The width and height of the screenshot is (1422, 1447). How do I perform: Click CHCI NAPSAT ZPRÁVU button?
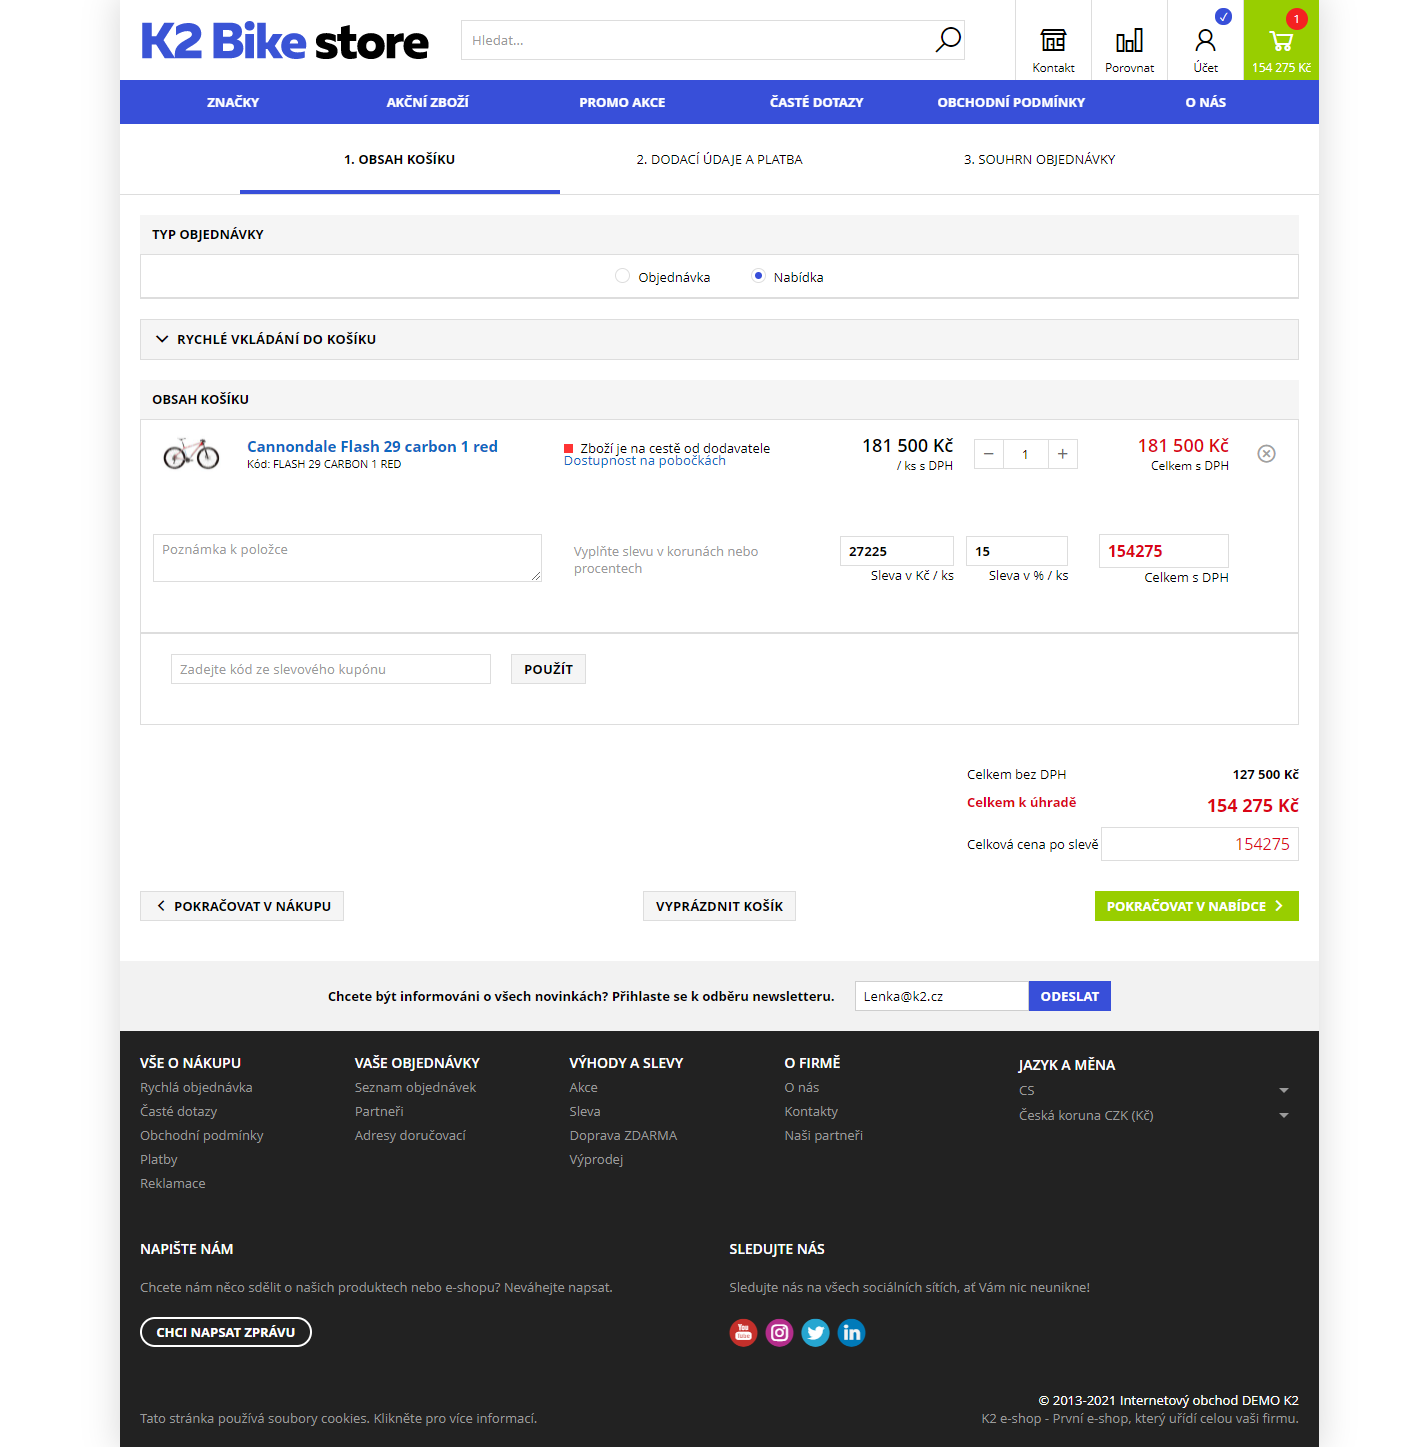pyautogui.click(x=226, y=1332)
